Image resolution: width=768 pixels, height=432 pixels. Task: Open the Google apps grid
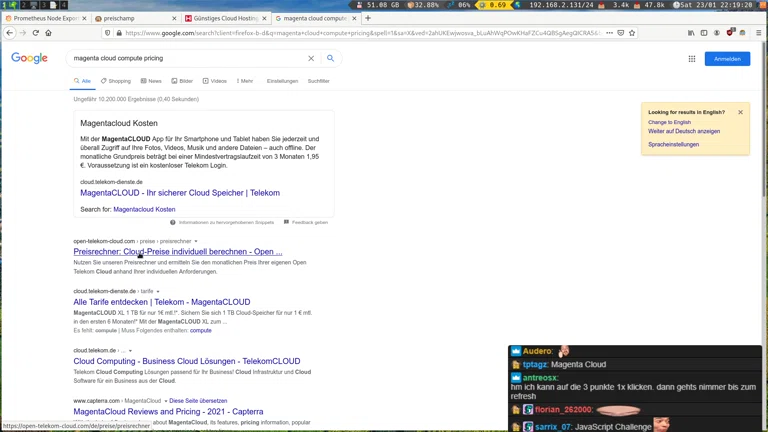pos(691,59)
